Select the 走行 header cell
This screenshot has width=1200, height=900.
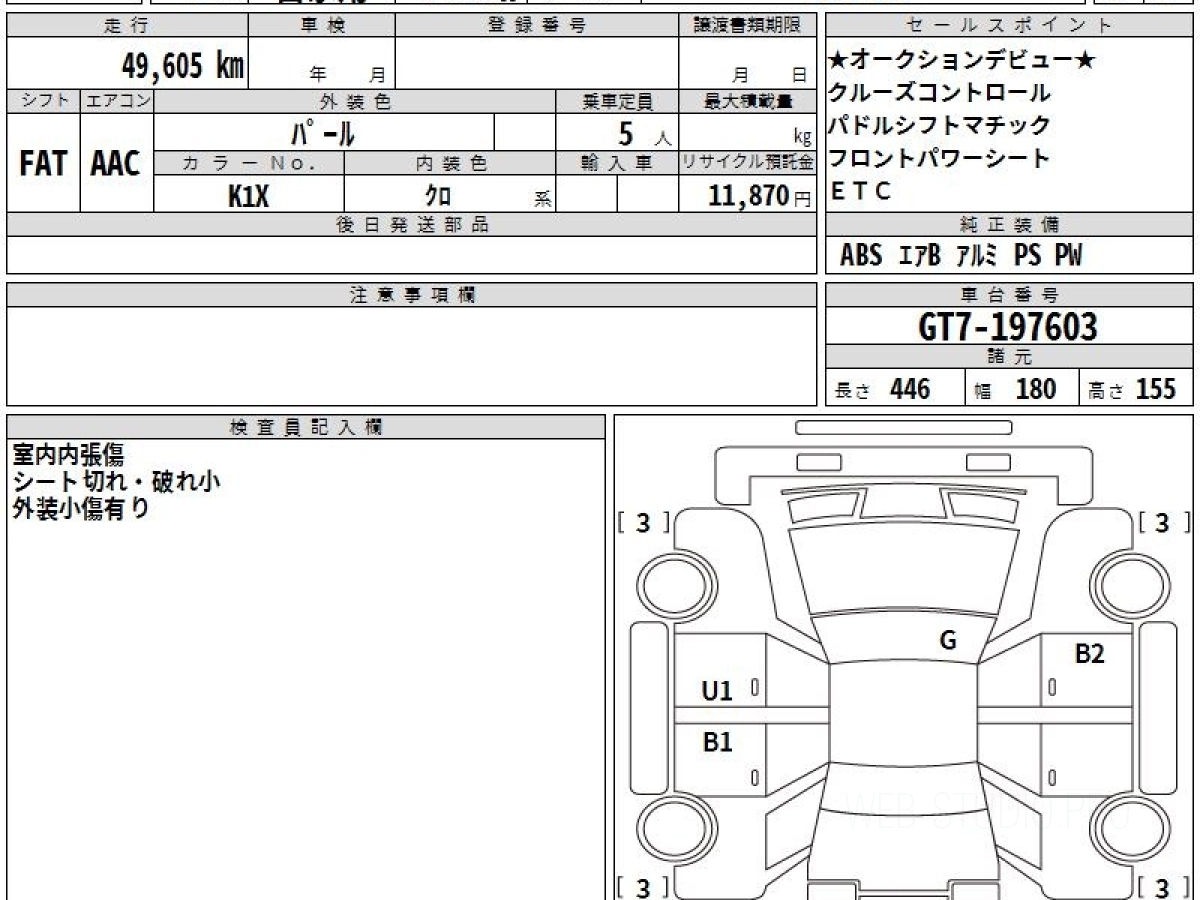[x=127, y=26]
